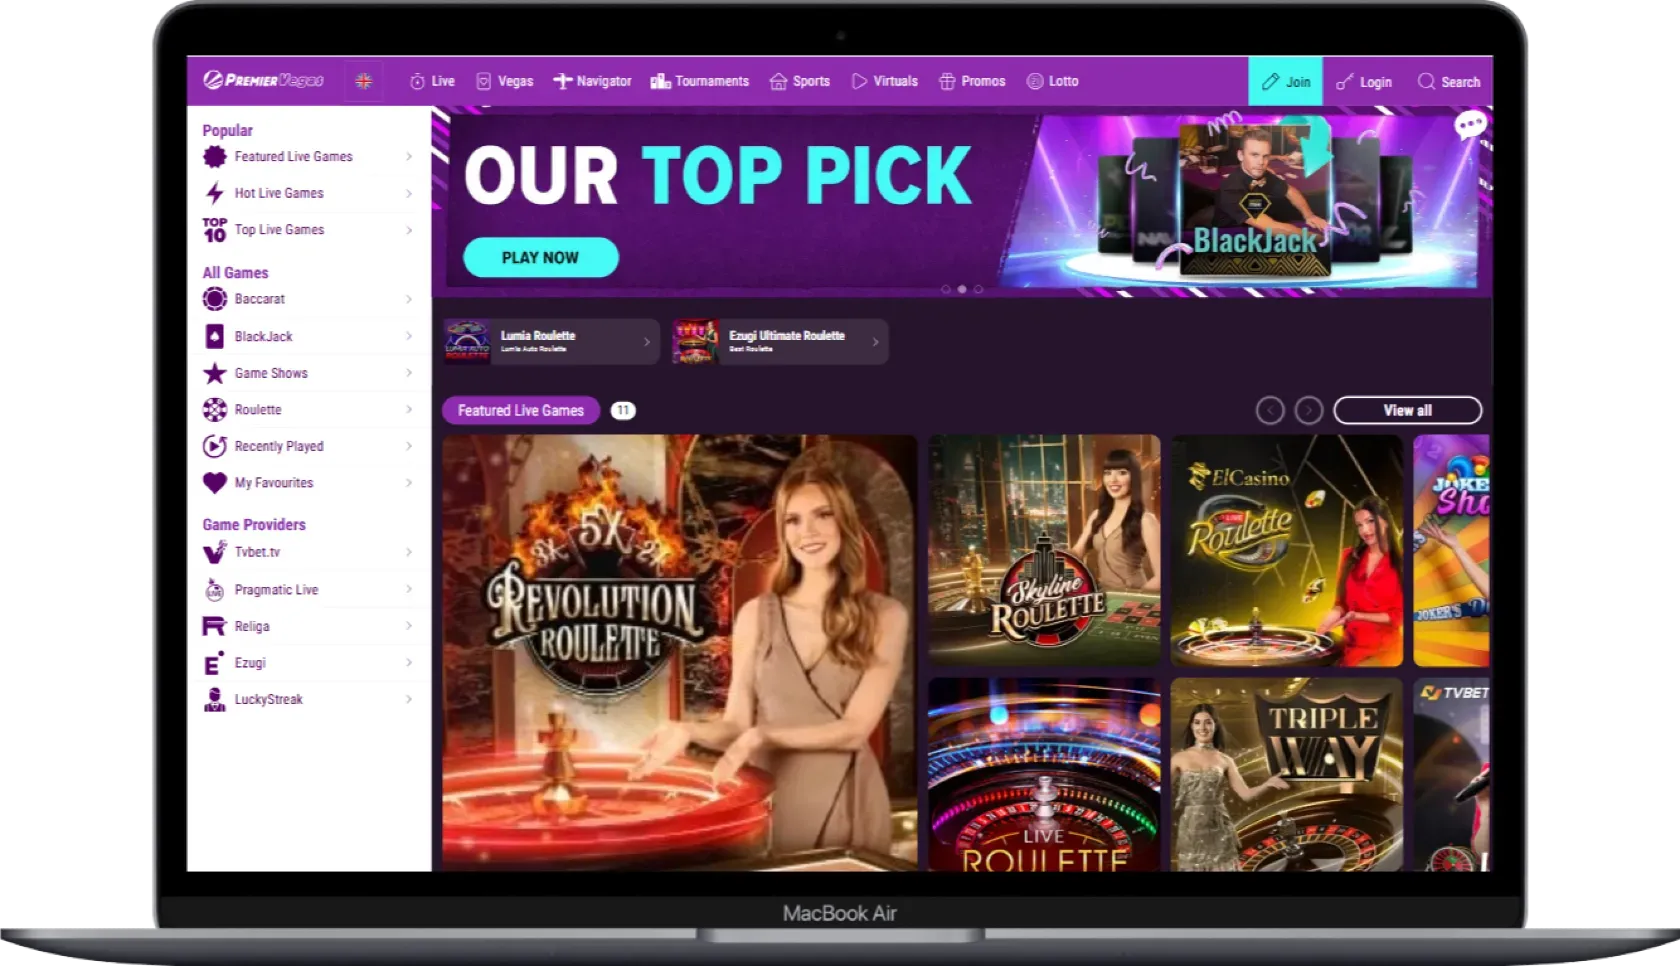Click the LuckyStreak text label

(268, 700)
